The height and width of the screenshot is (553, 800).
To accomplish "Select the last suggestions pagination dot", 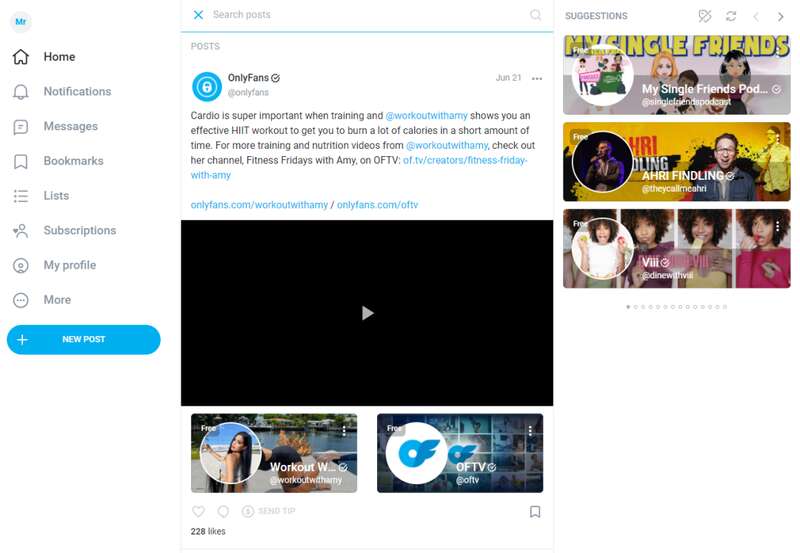I will (x=725, y=307).
